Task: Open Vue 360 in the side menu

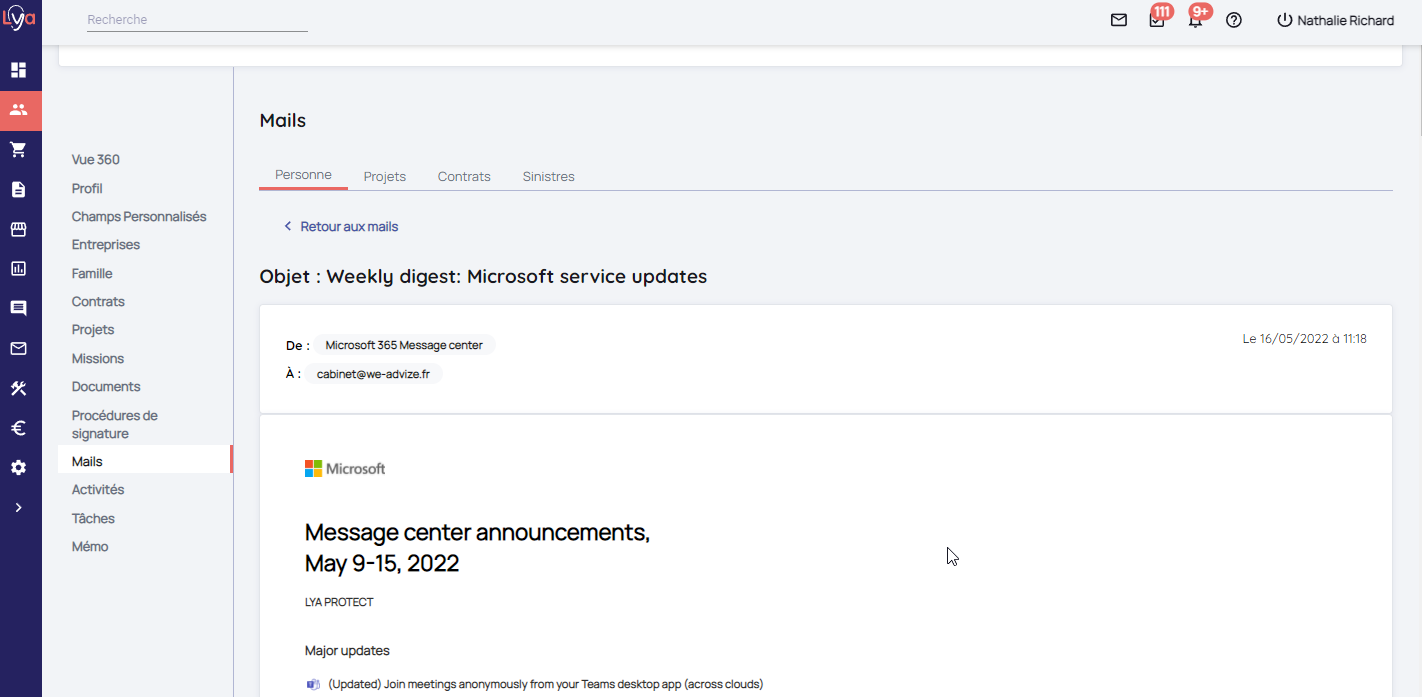Action: click(96, 160)
